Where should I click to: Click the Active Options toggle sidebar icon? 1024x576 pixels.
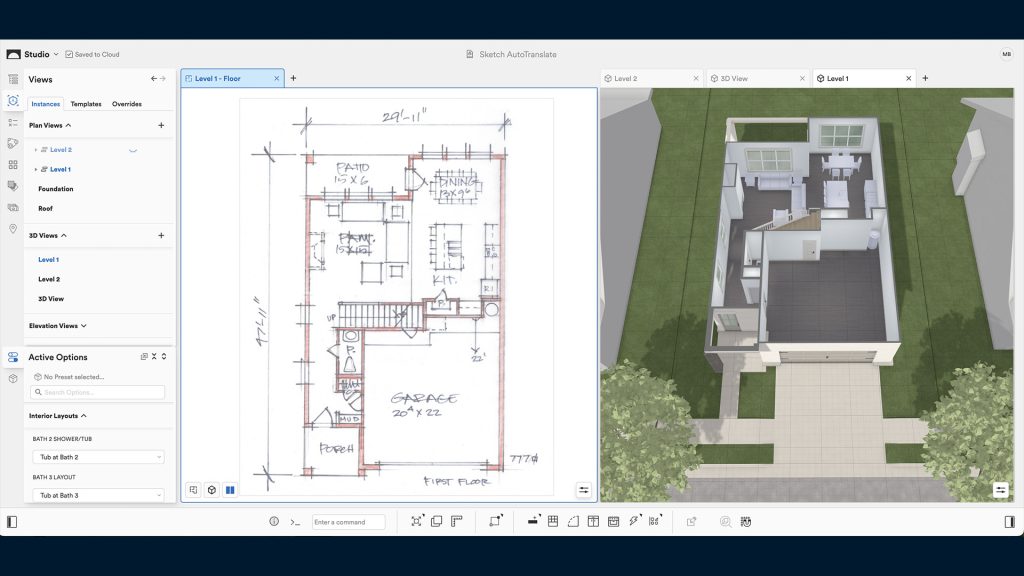click(13, 357)
